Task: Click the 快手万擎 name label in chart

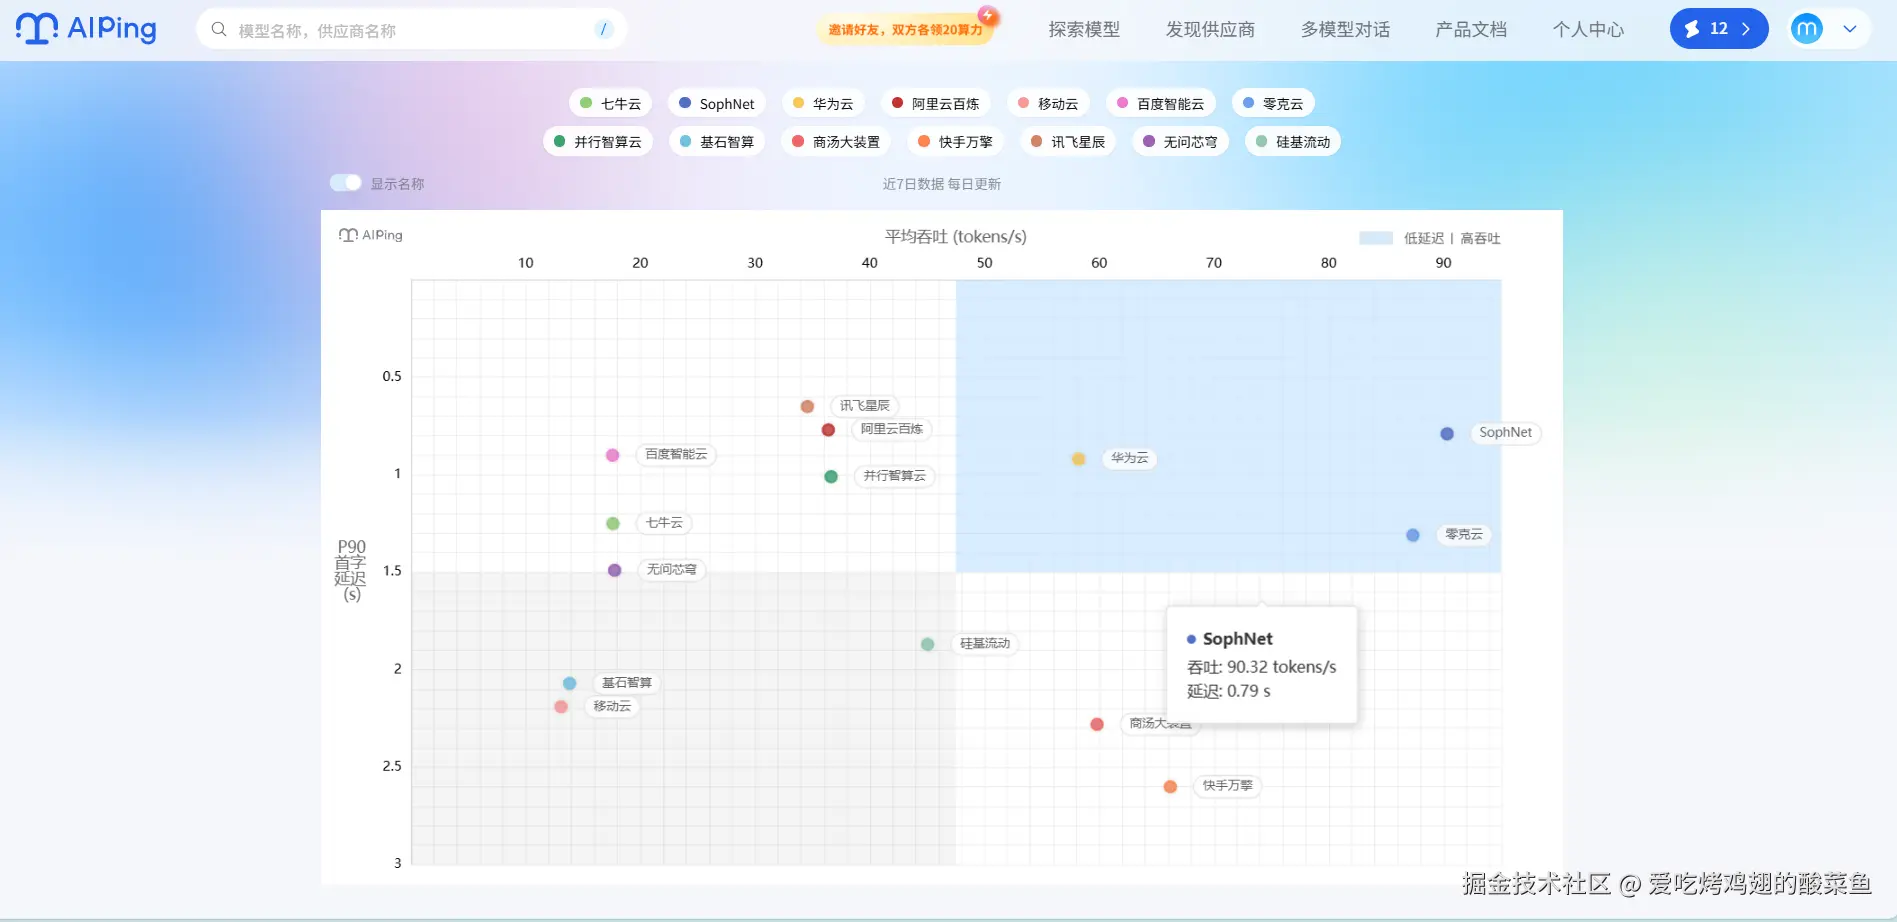Action: 1227,786
